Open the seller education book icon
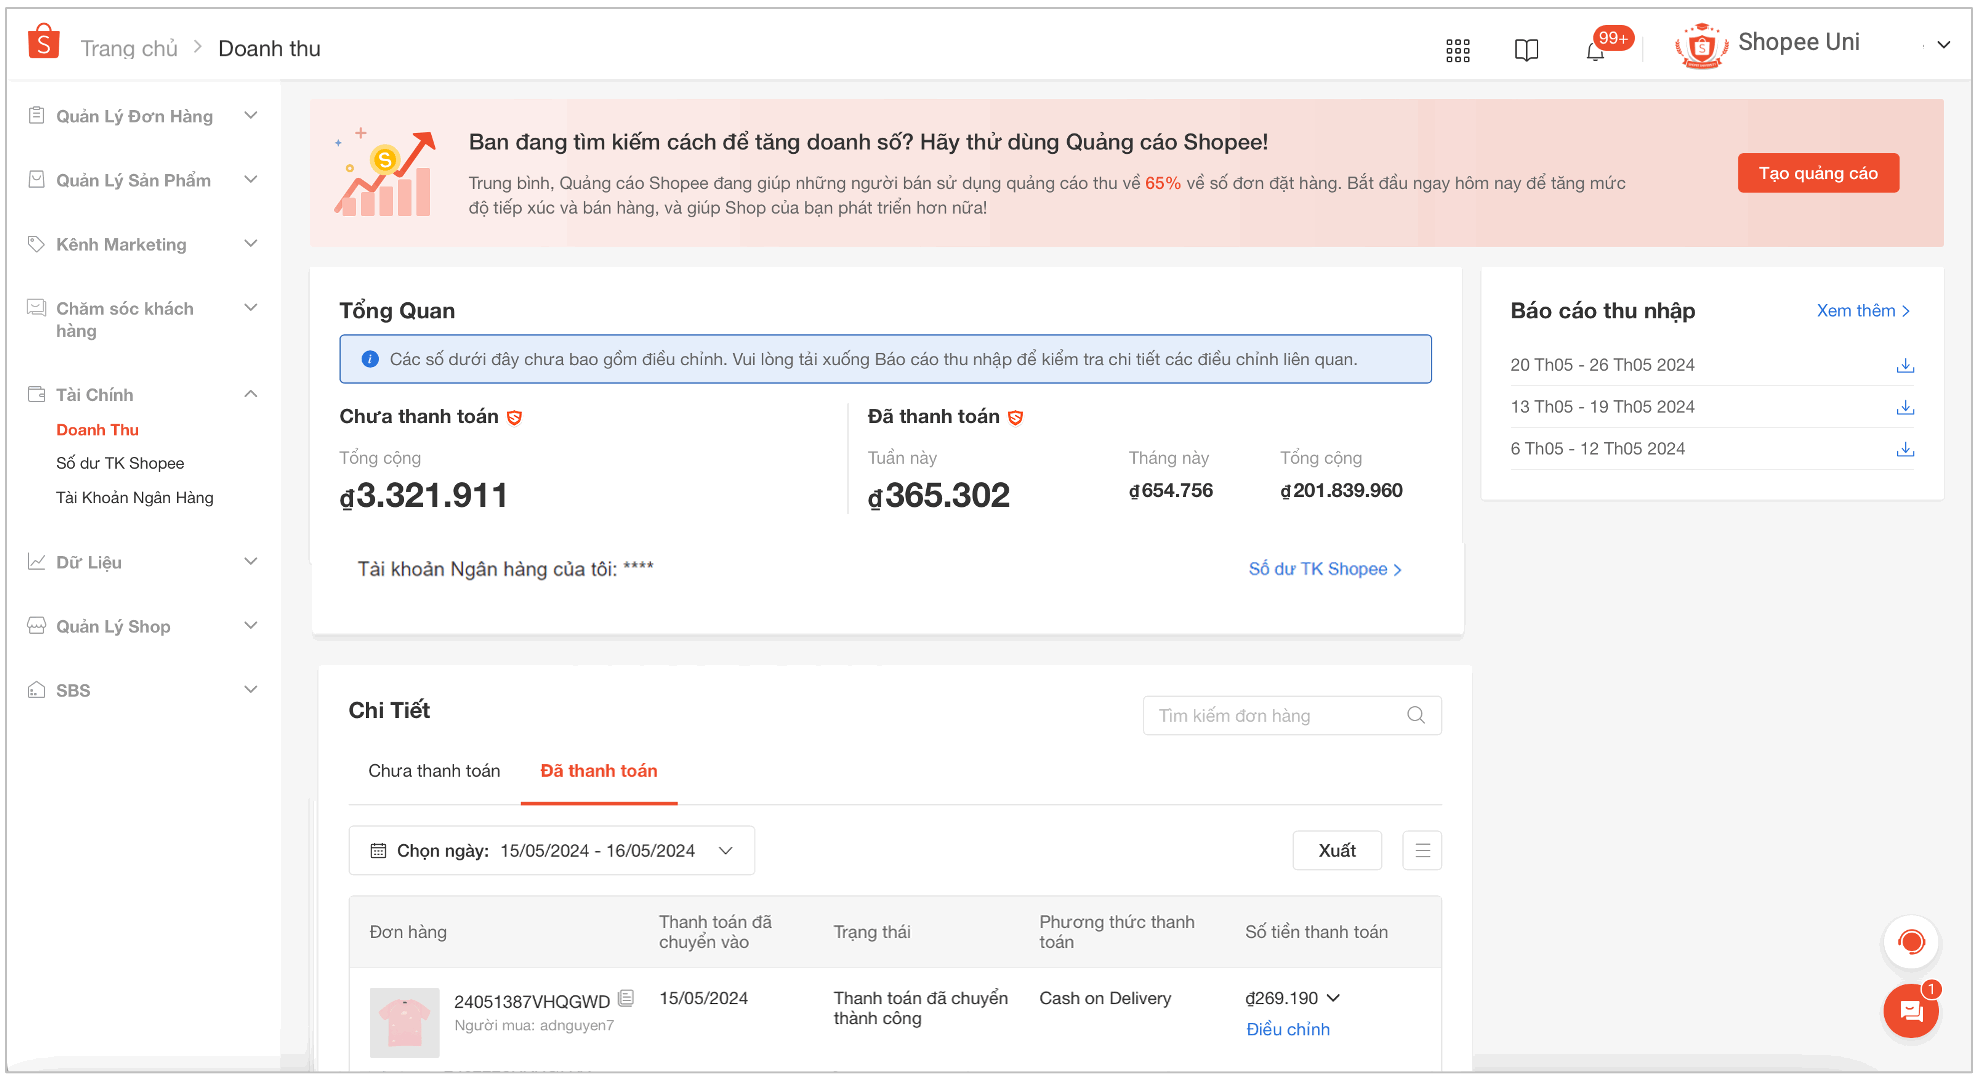Viewport: 1978px width, 1080px height. [1526, 49]
